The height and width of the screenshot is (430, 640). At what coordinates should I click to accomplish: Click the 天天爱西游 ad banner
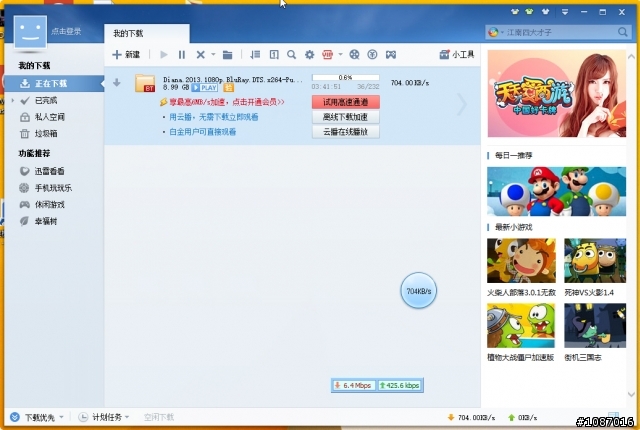point(556,93)
